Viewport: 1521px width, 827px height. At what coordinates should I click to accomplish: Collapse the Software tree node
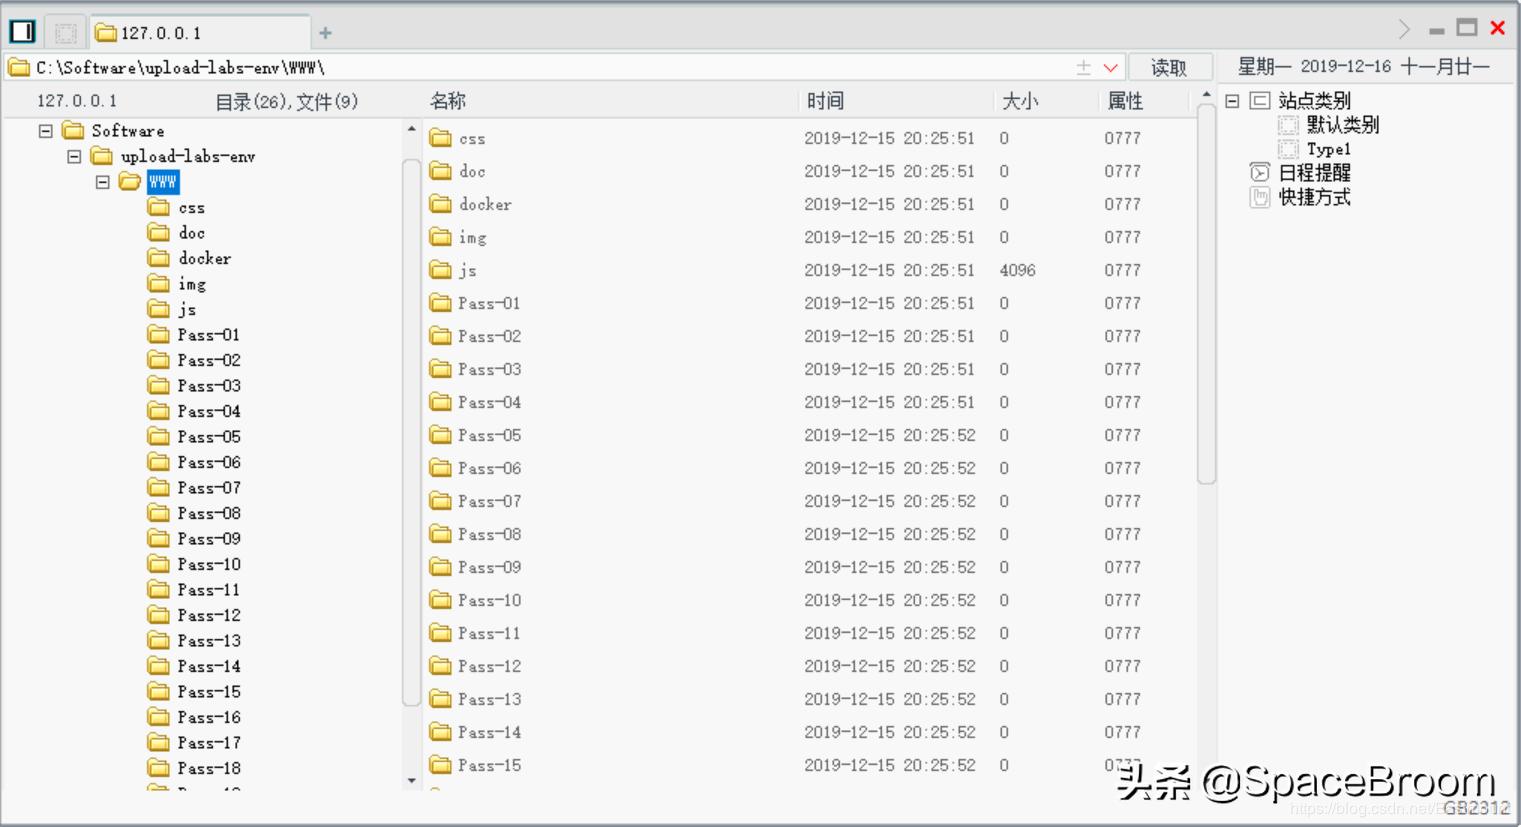43,130
